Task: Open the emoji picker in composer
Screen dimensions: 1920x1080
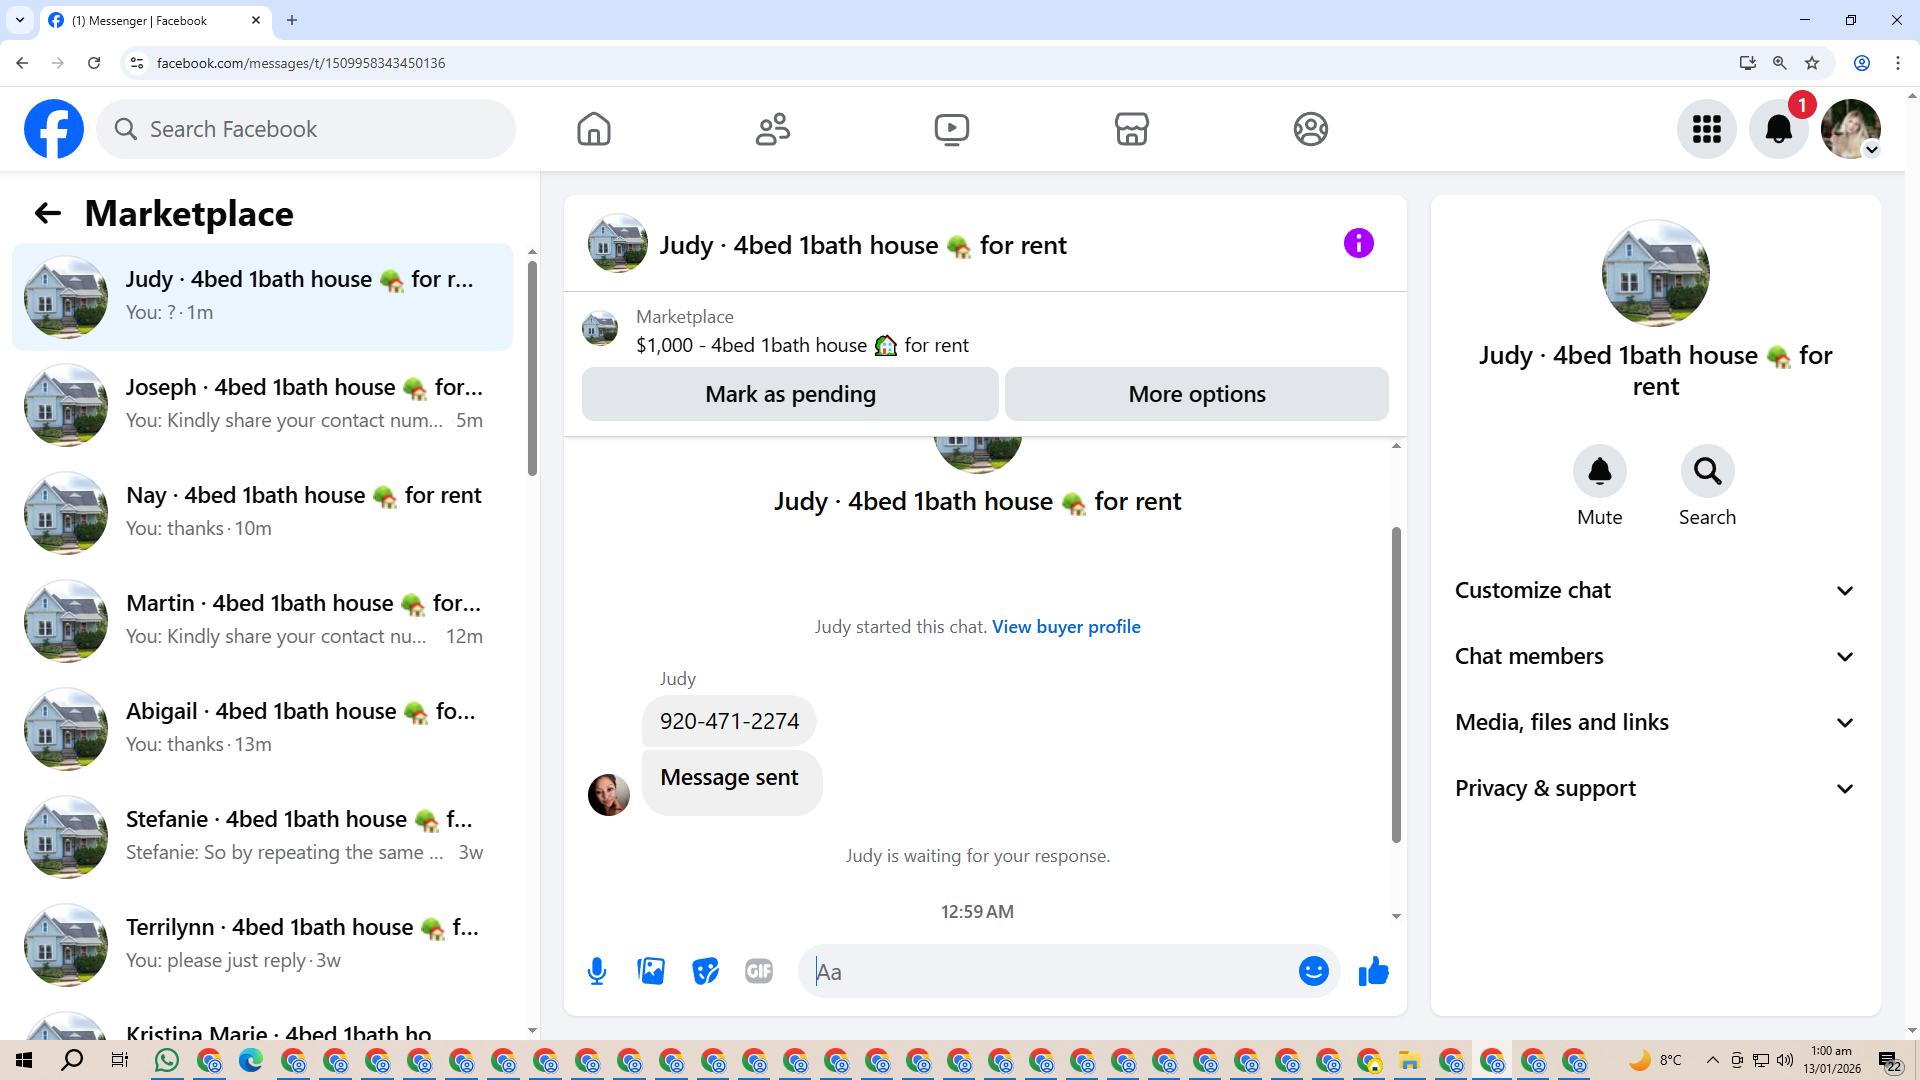Action: [1313, 971]
